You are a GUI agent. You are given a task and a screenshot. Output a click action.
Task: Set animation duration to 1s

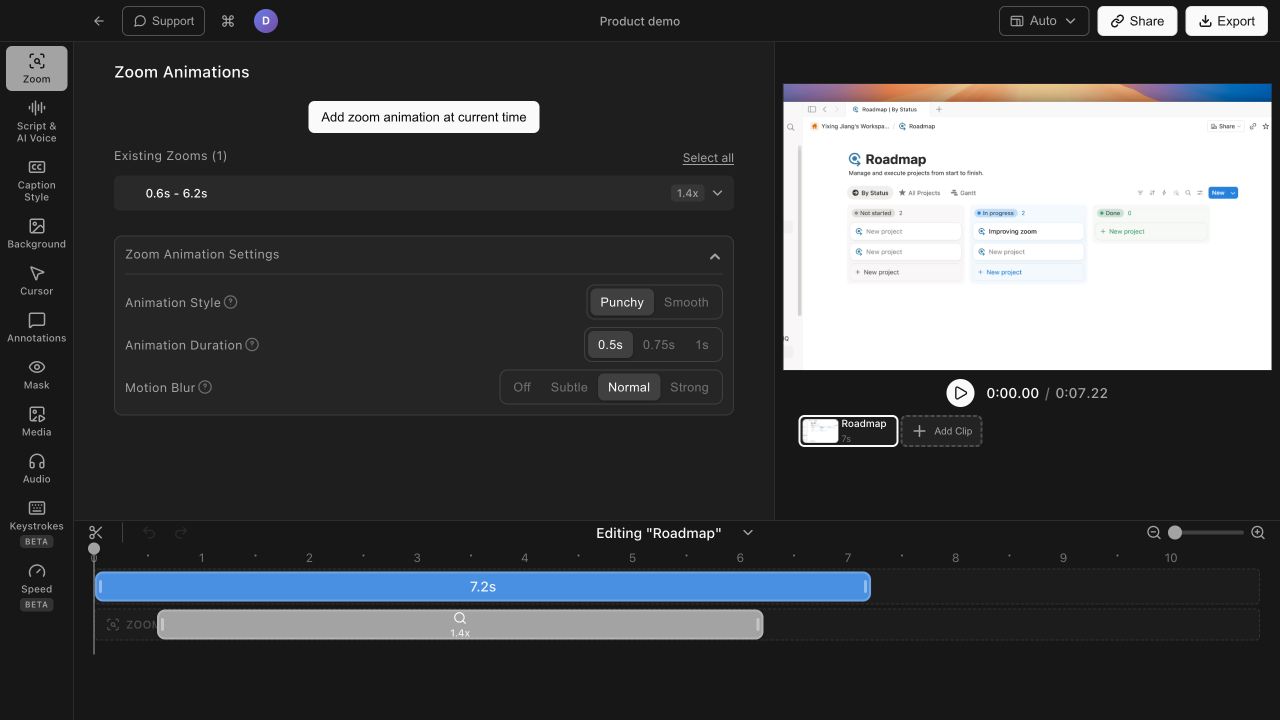(x=702, y=345)
